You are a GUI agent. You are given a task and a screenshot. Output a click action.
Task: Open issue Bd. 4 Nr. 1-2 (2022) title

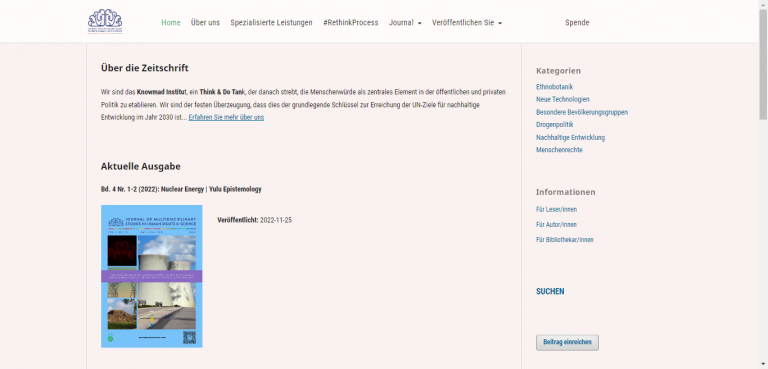[x=181, y=189]
